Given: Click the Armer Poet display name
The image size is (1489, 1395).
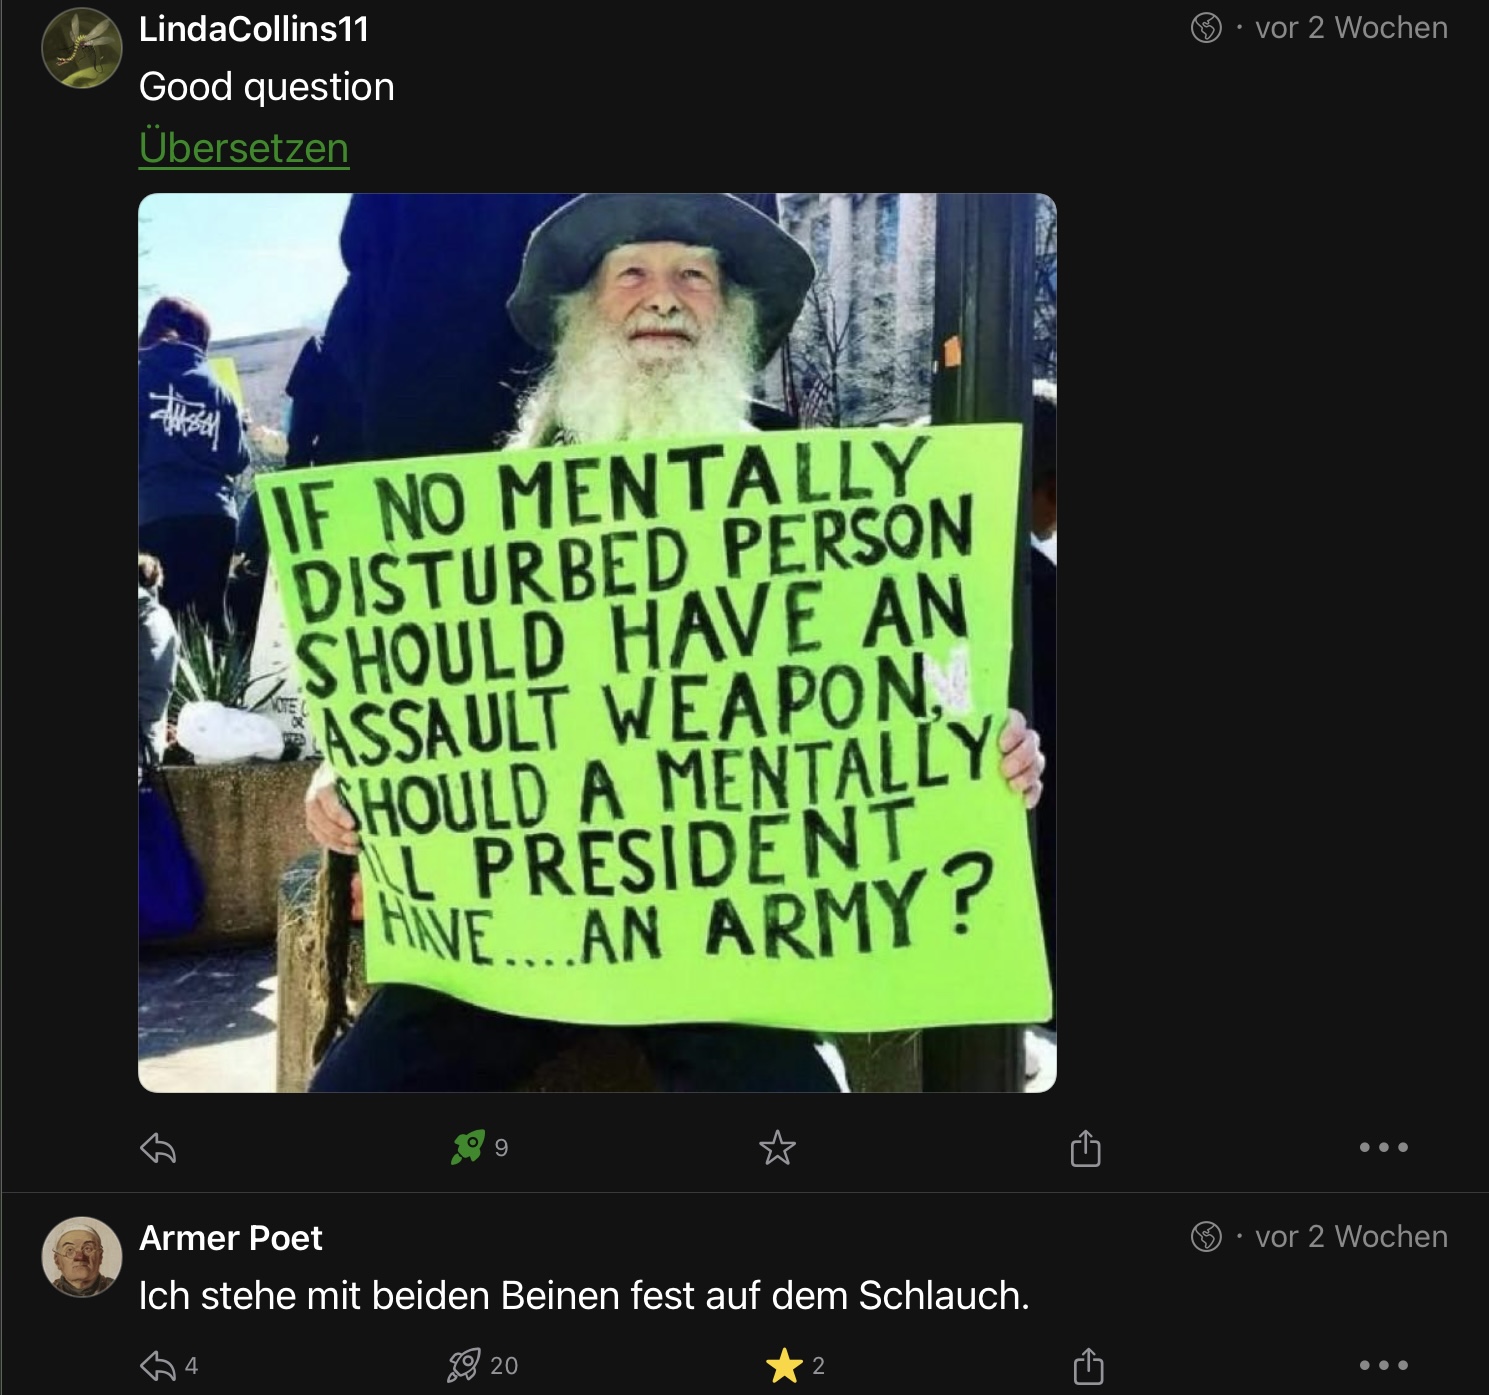Looking at the screenshot, I should pyautogui.click(x=231, y=1238).
